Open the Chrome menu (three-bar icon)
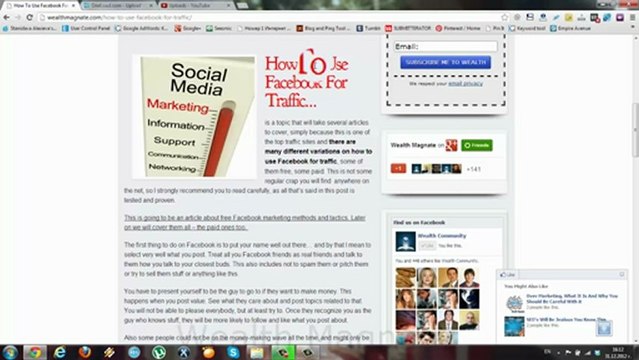This screenshot has width=639, height=360. pos(632,17)
